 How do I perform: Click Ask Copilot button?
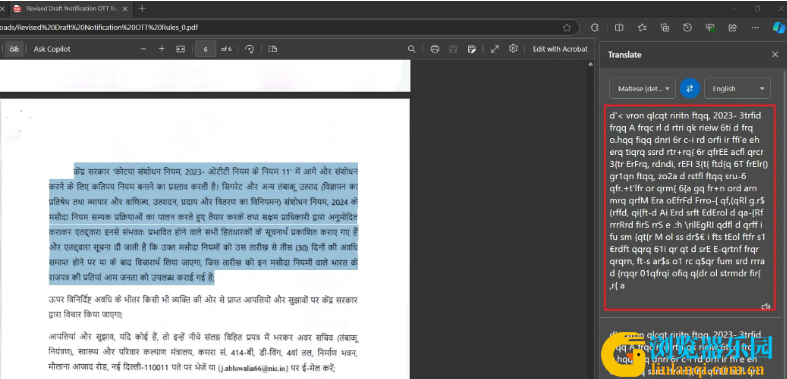tap(52, 49)
